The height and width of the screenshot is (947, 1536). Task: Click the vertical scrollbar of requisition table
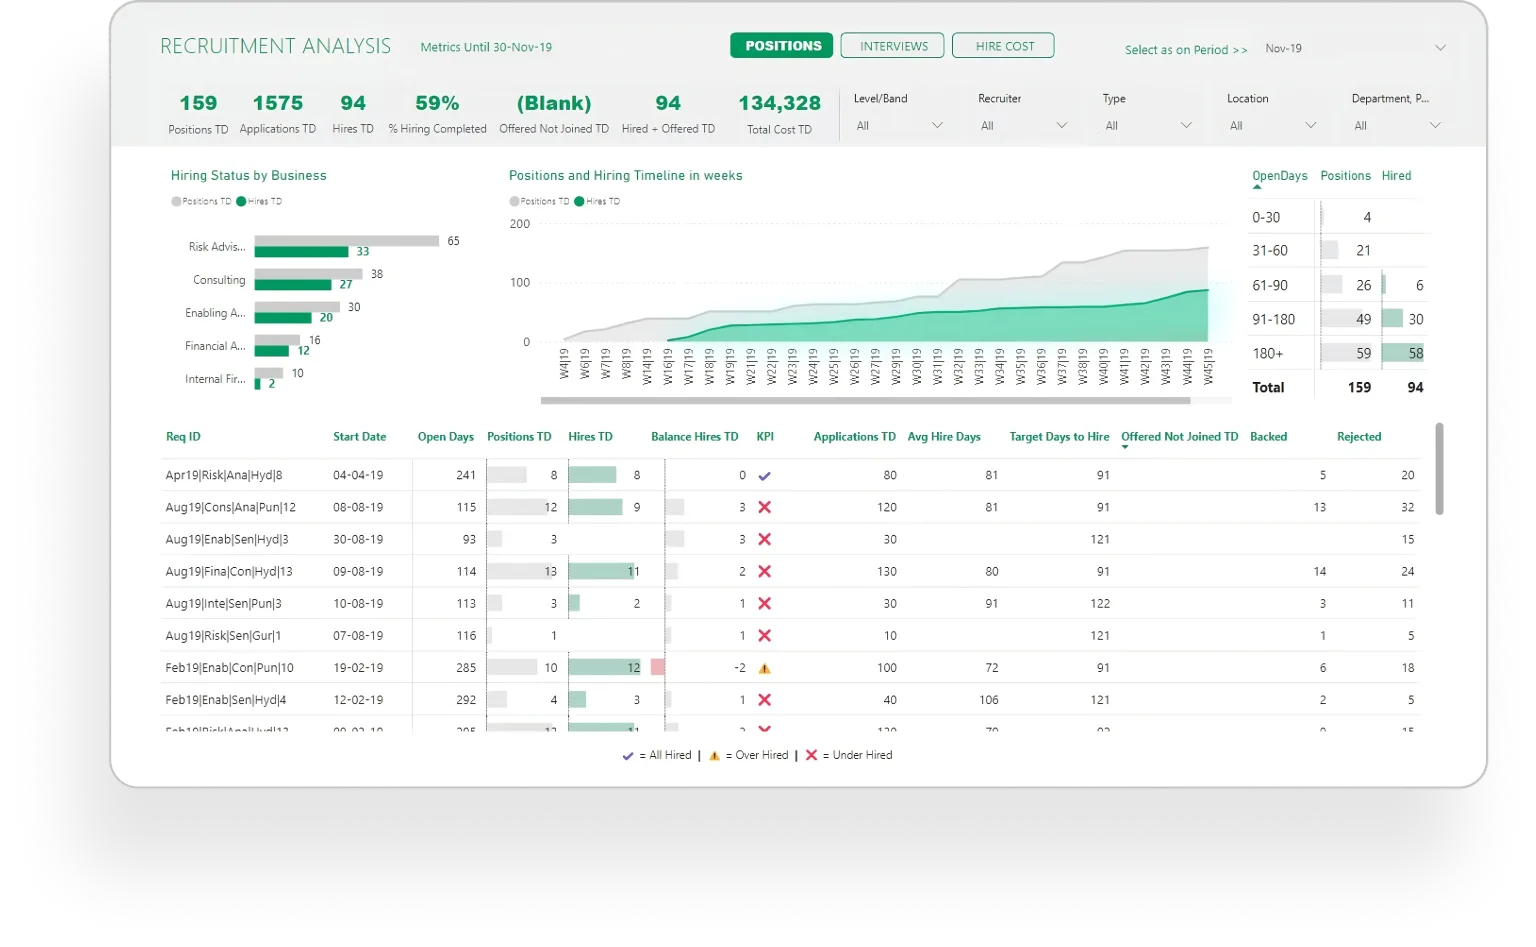click(x=1439, y=469)
